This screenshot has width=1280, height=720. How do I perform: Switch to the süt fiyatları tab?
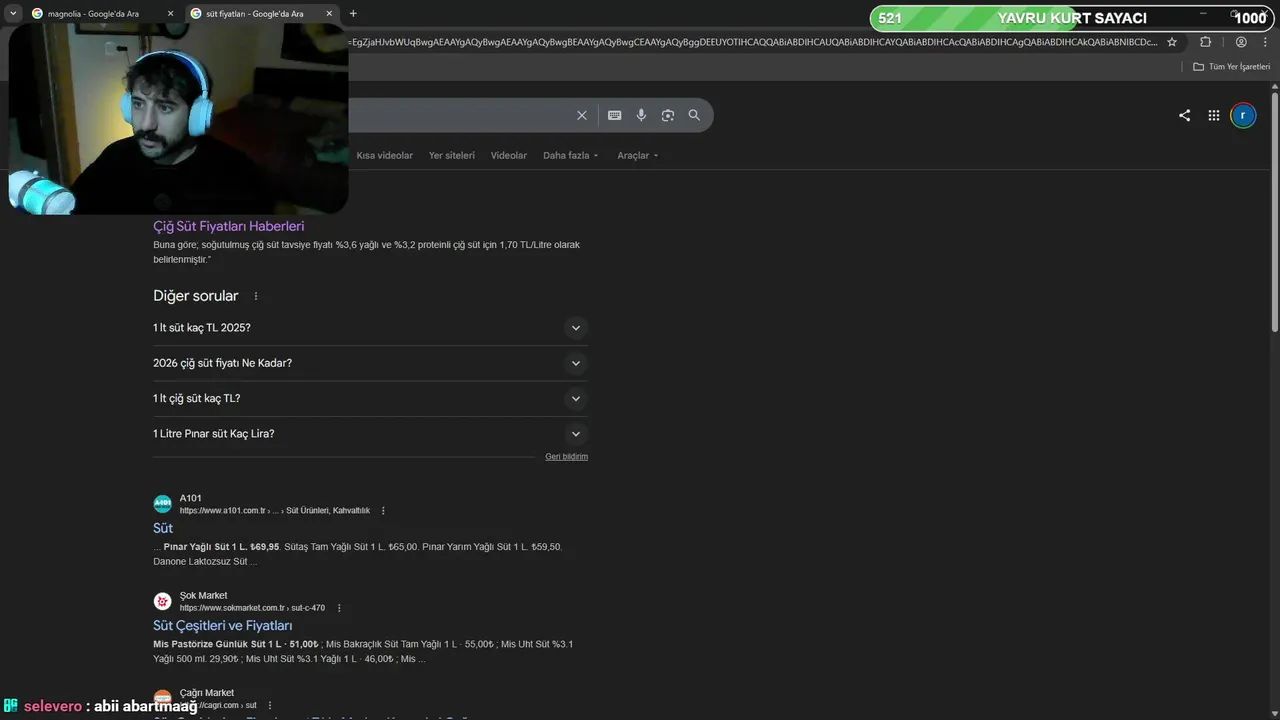262,14
